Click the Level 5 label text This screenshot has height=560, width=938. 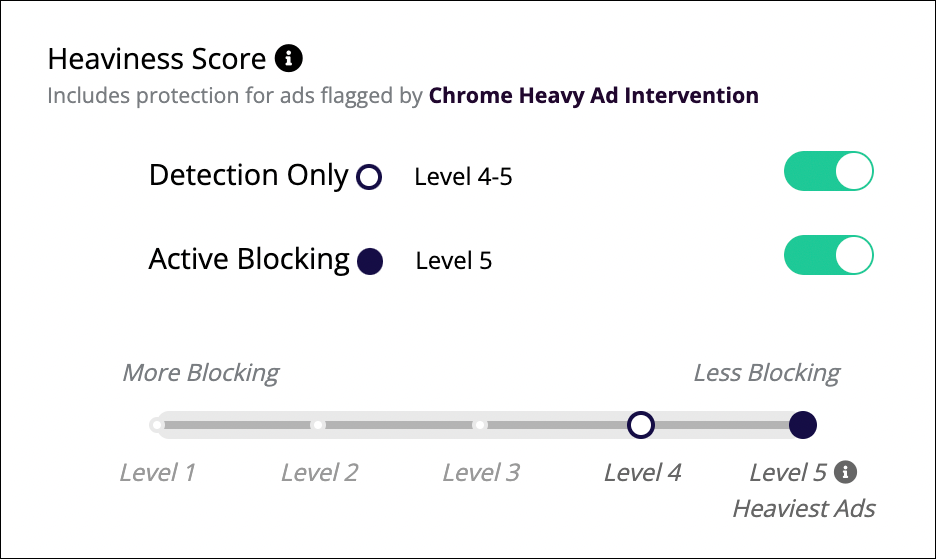pyautogui.click(x=788, y=473)
